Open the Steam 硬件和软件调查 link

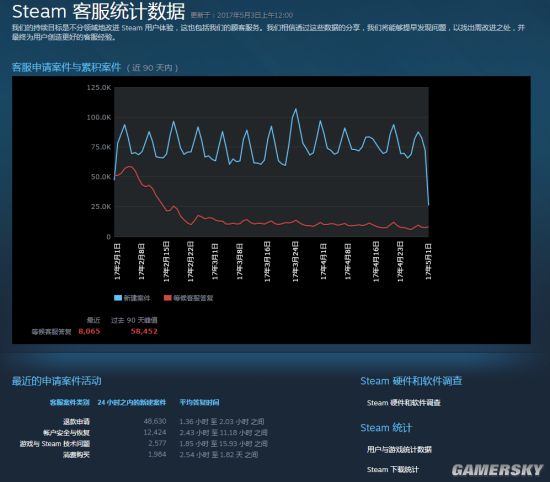(403, 403)
